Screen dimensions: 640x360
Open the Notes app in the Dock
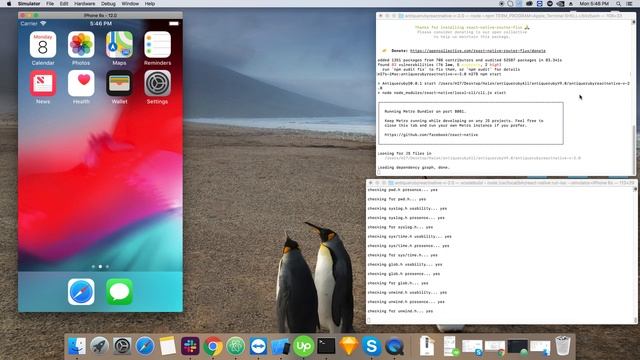167,347
